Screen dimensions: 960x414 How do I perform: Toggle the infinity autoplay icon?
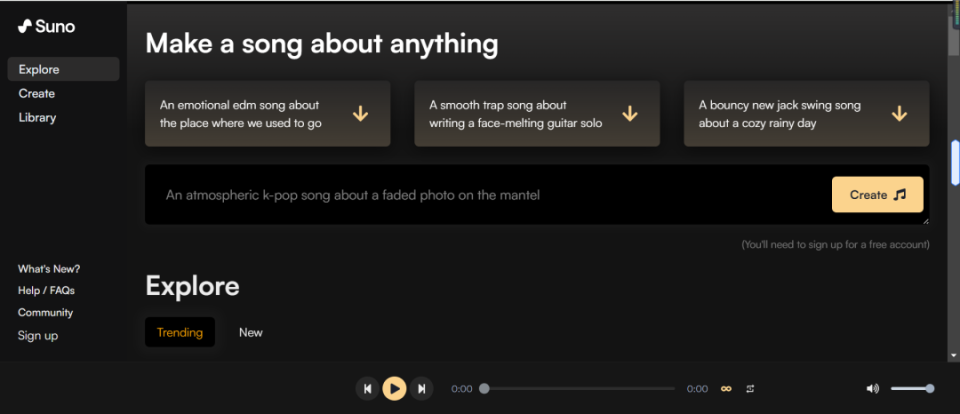(x=727, y=388)
